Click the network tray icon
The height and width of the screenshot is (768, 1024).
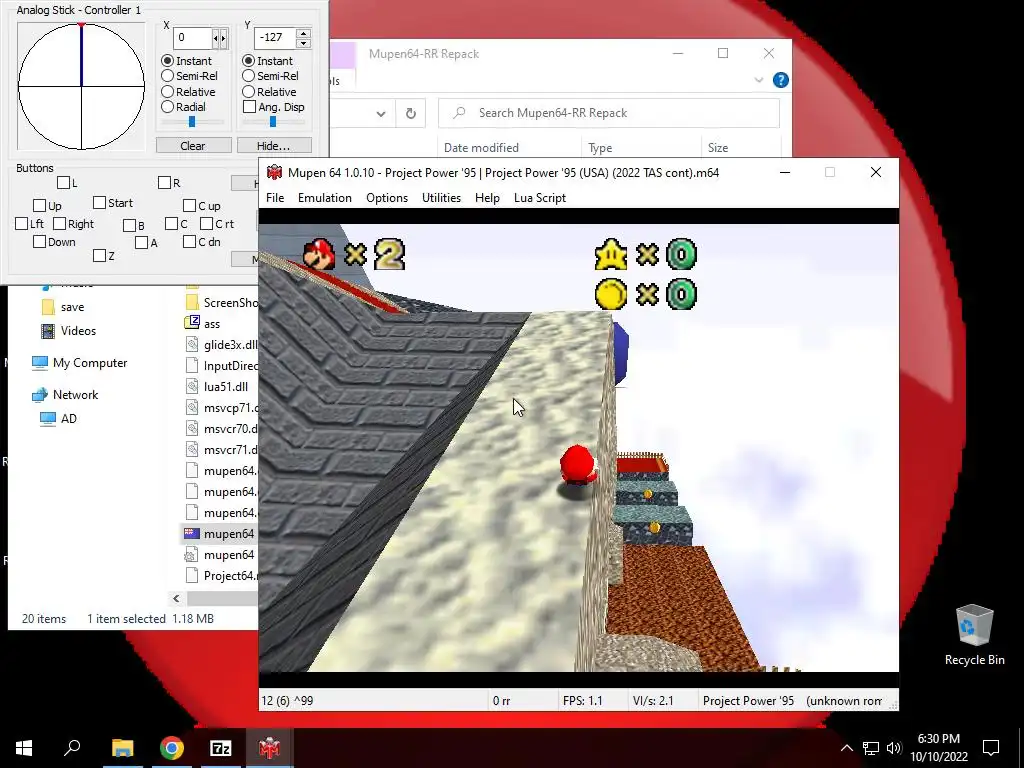tap(871, 748)
